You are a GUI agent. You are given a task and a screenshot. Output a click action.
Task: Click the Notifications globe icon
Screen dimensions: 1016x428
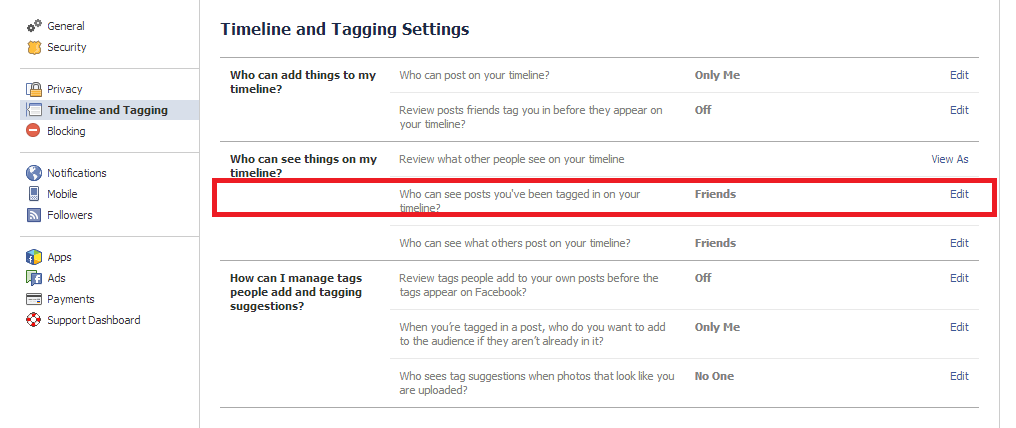[34, 173]
